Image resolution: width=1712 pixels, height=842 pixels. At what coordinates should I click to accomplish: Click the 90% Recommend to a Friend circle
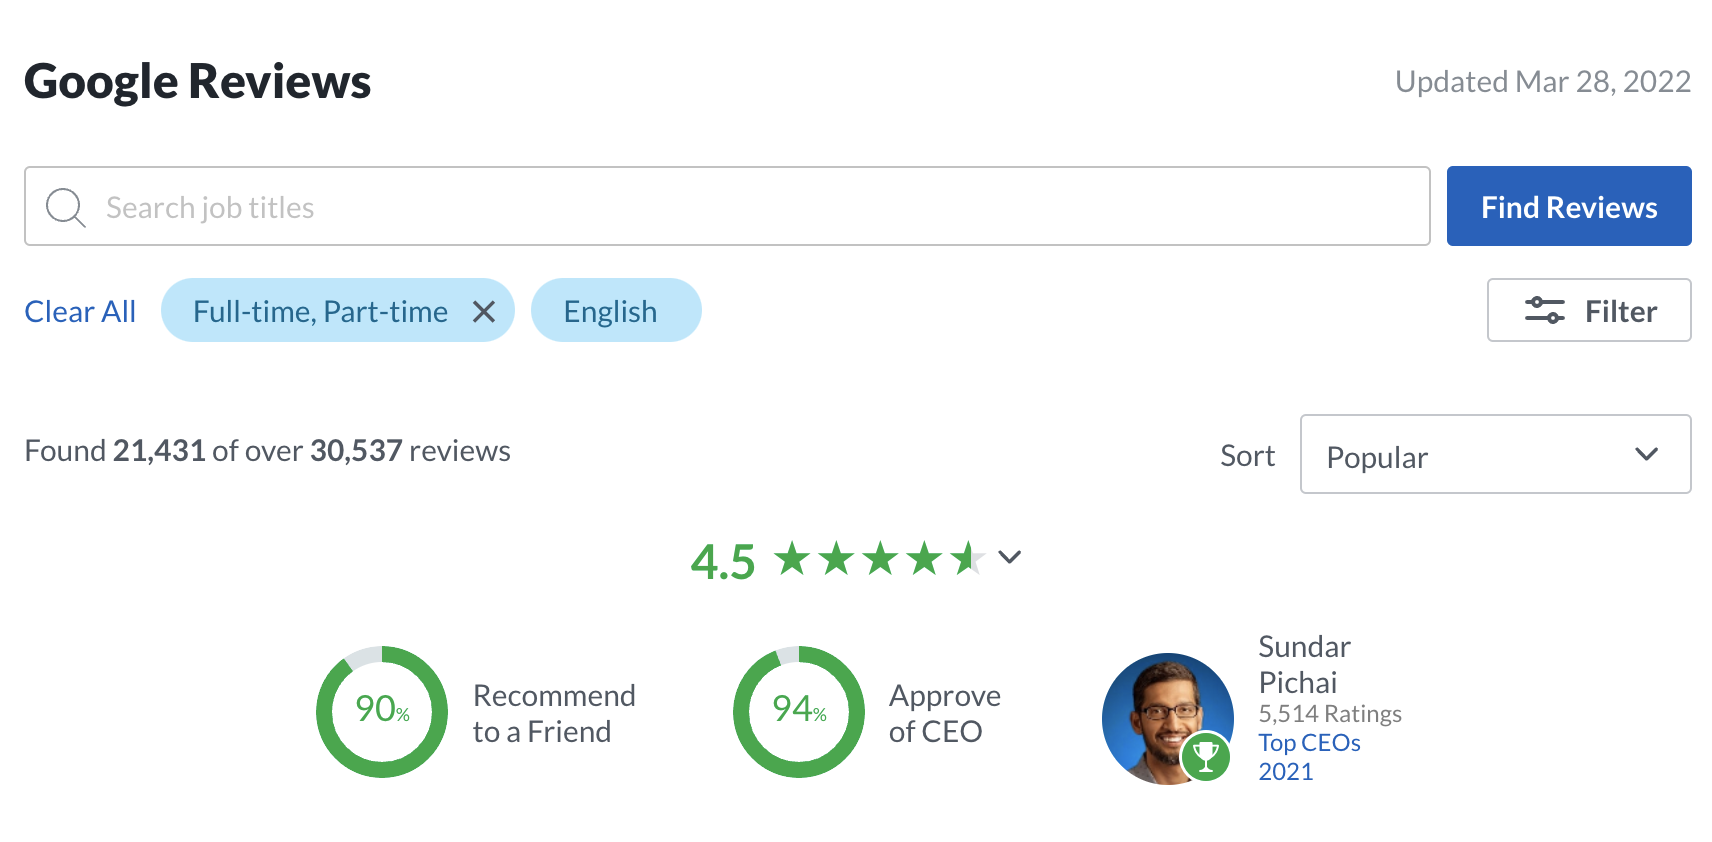tap(382, 712)
